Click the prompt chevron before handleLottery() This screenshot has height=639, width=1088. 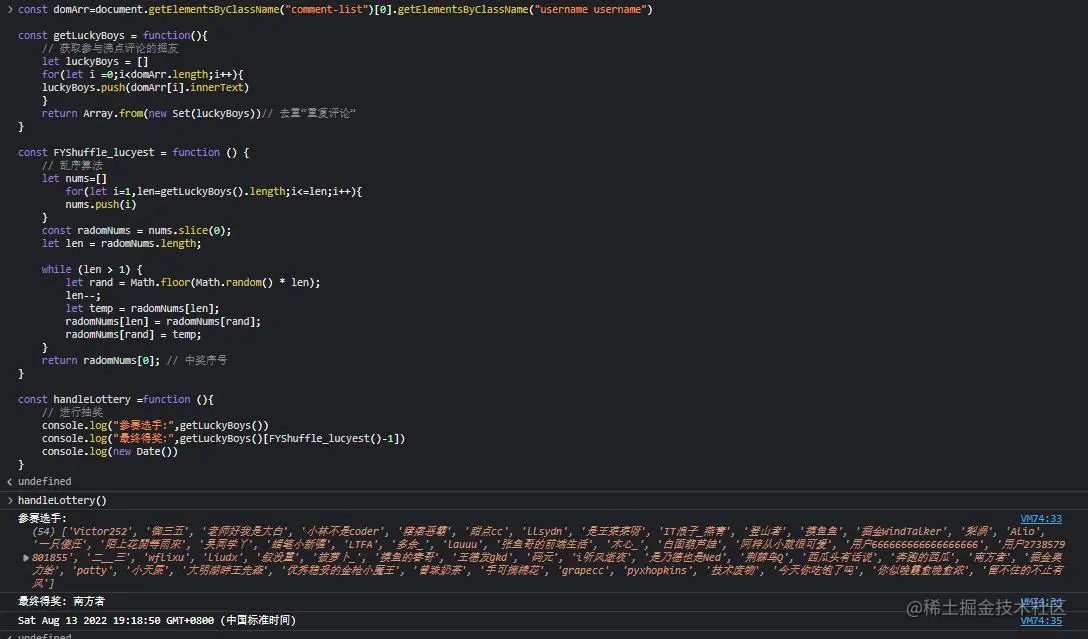(x=10, y=500)
